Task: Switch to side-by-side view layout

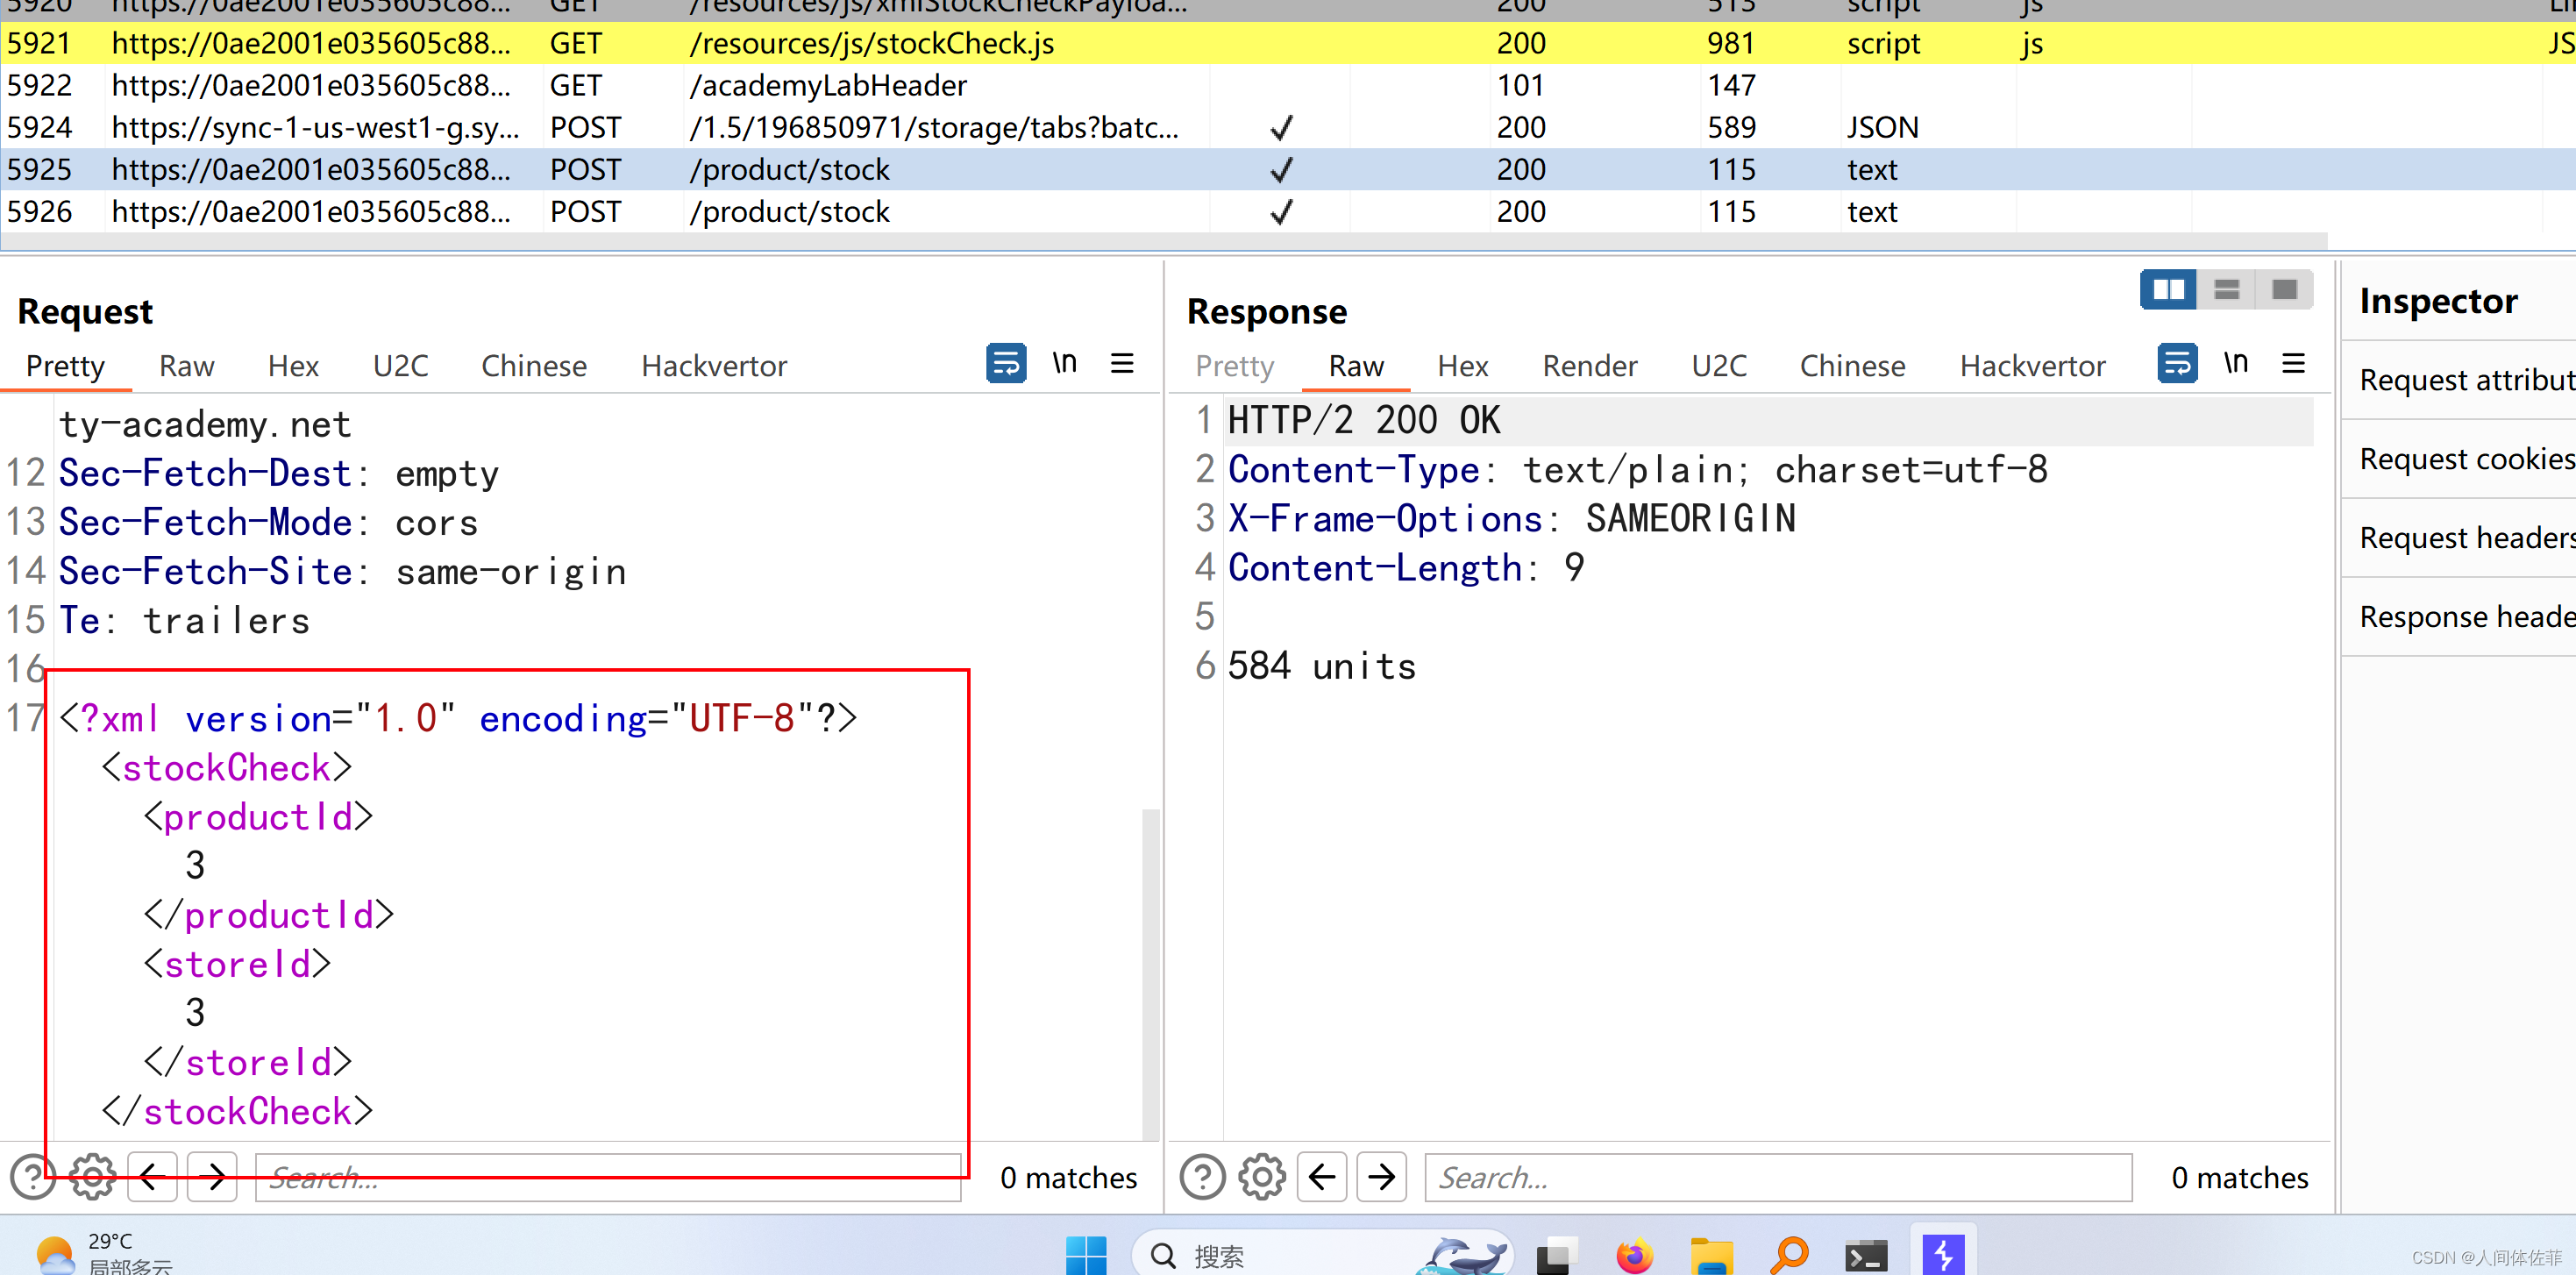Action: click(x=2168, y=289)
